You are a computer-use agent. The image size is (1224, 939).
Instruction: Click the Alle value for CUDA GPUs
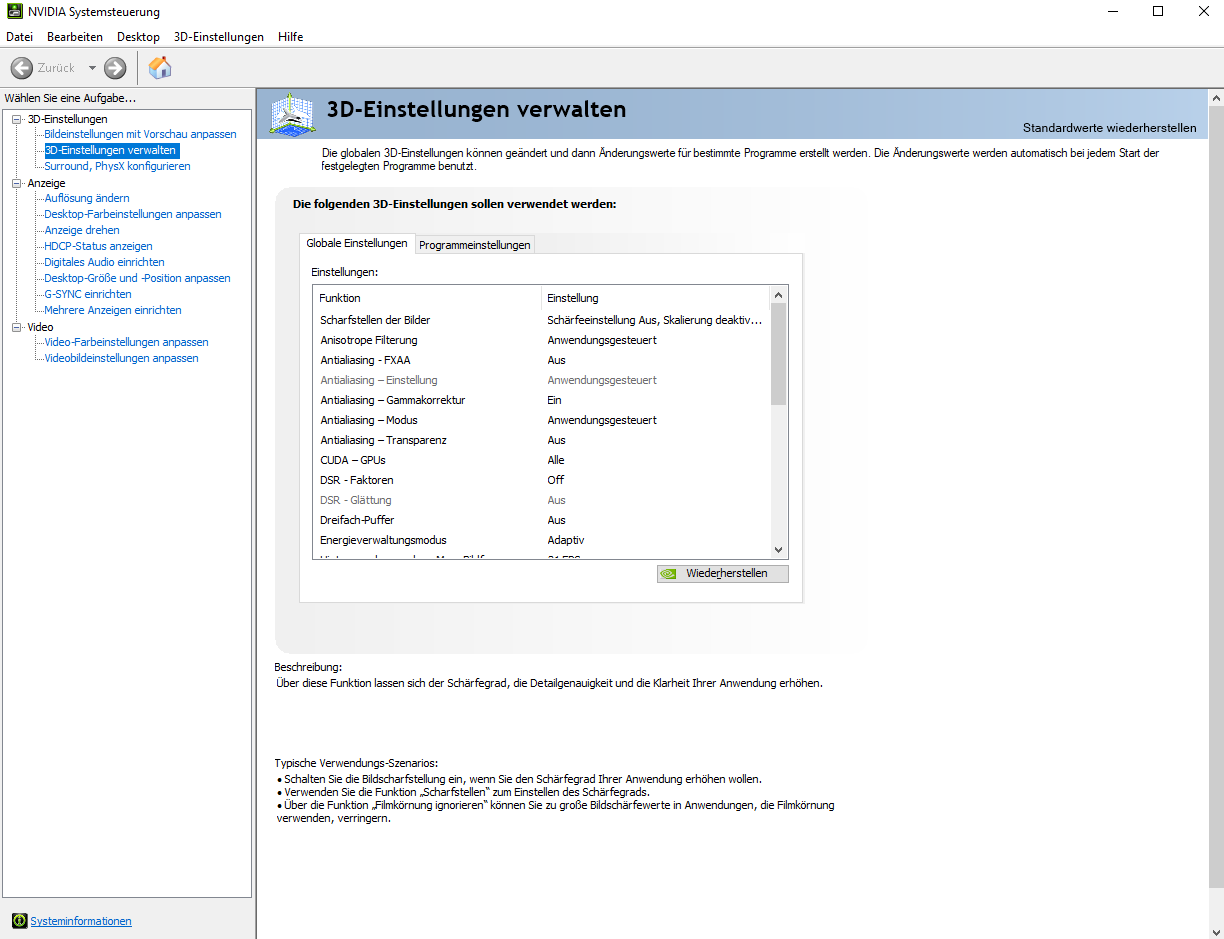coord(556,460)
